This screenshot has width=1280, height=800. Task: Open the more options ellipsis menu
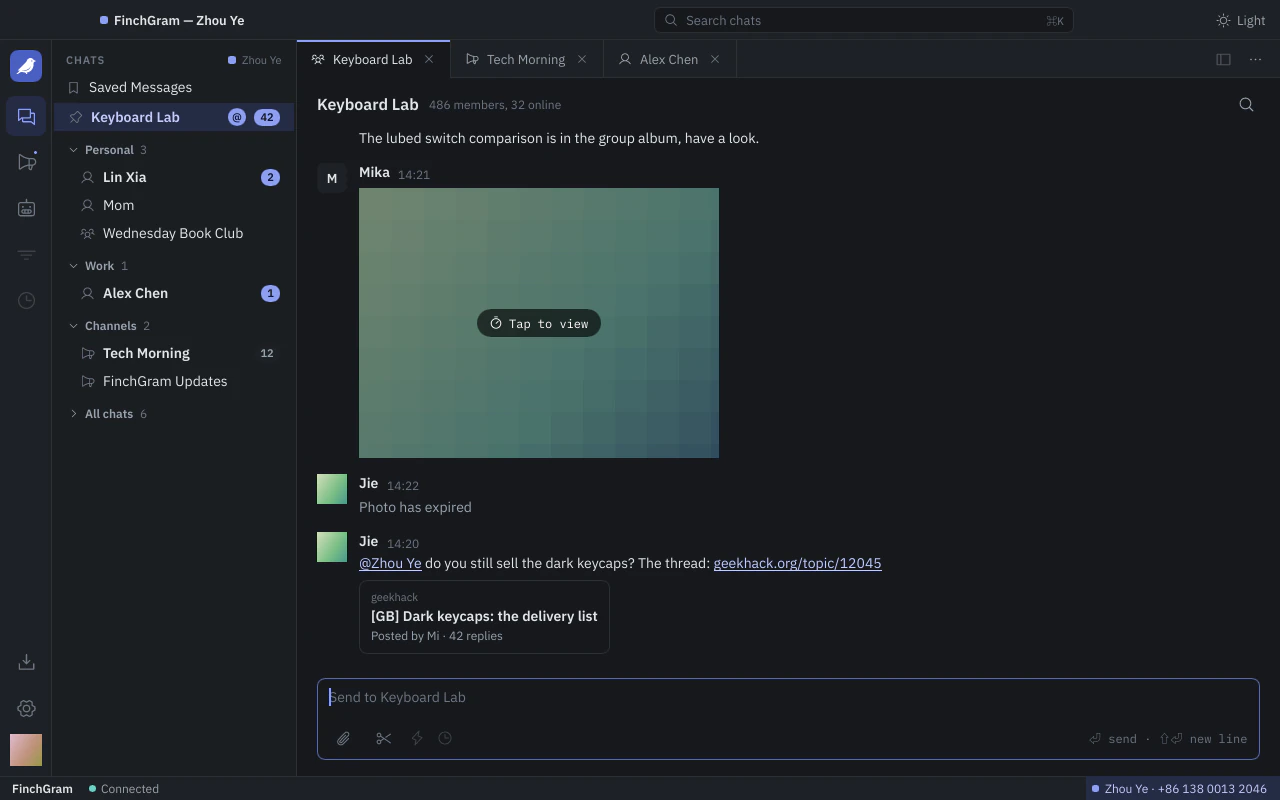click(x=1255, y=59)
